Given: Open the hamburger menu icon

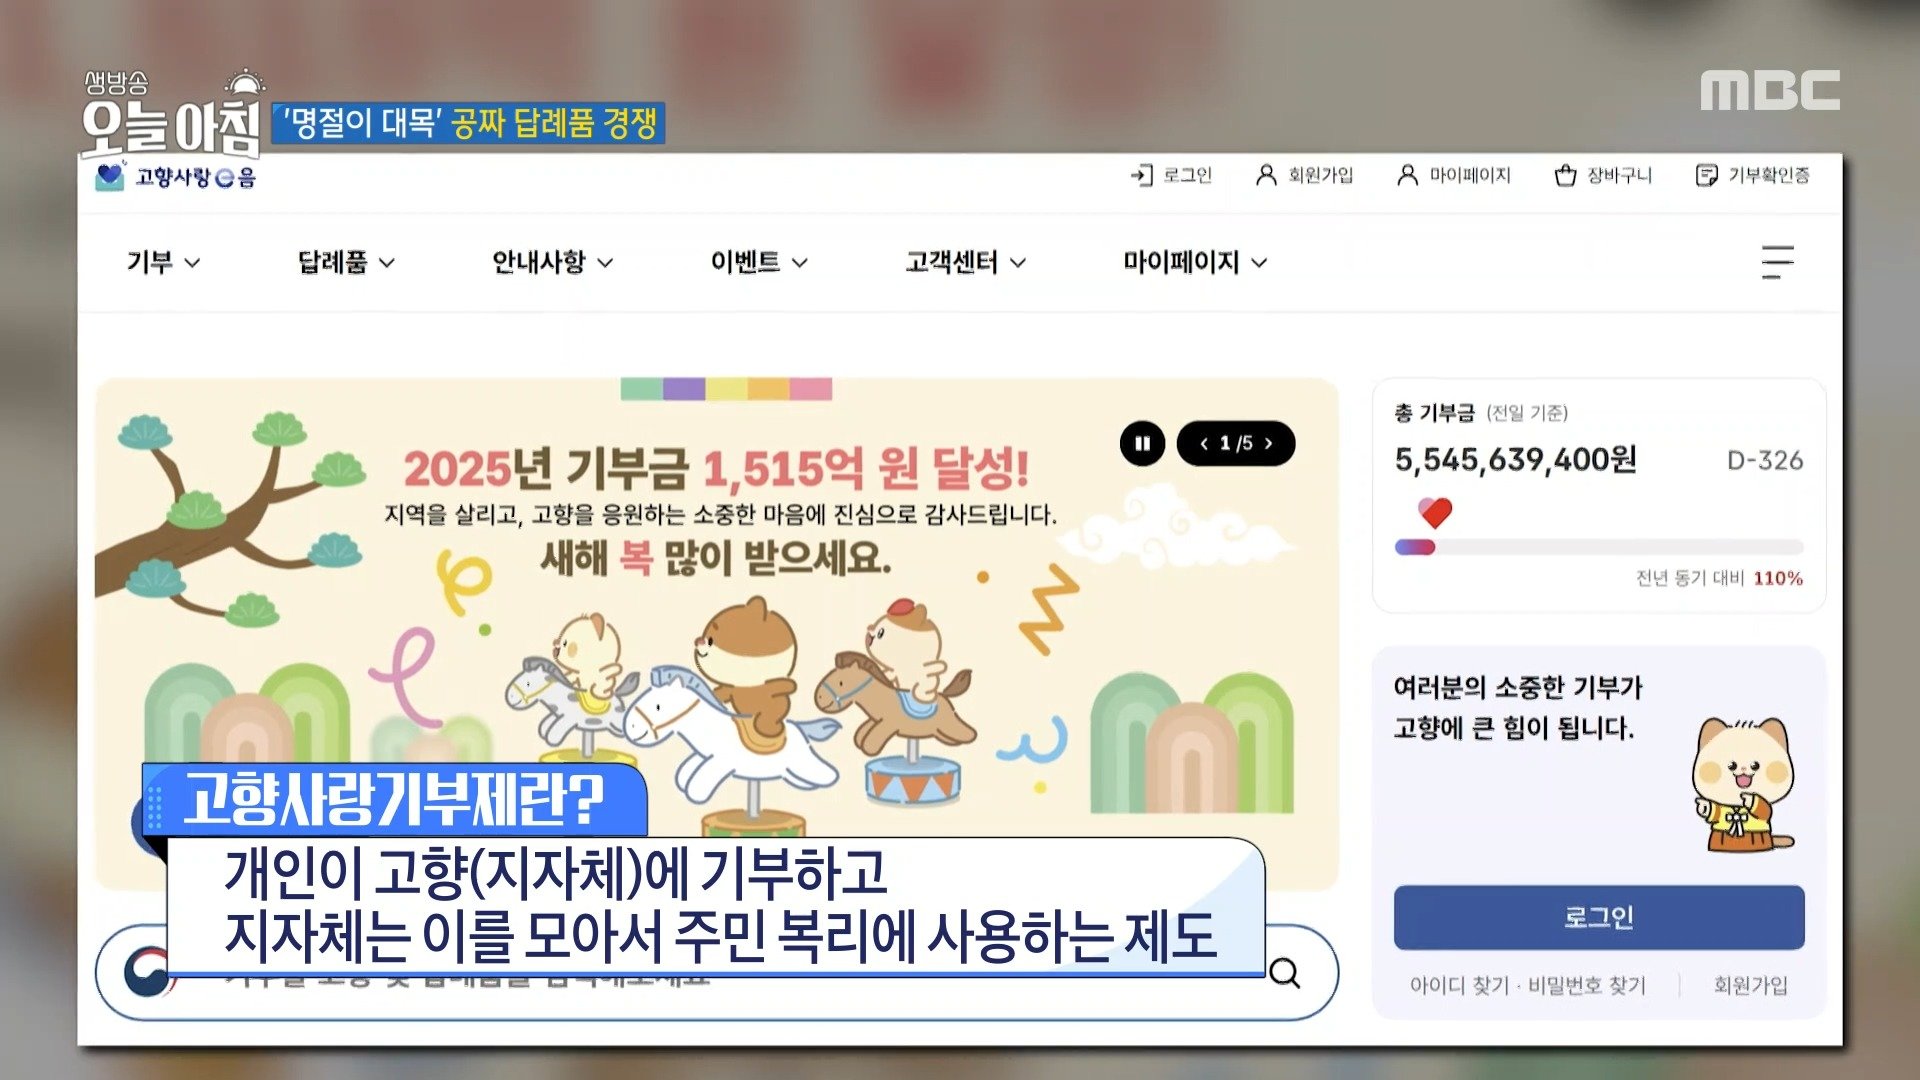Looking at the screenshot, I should tap(1777, 262).
